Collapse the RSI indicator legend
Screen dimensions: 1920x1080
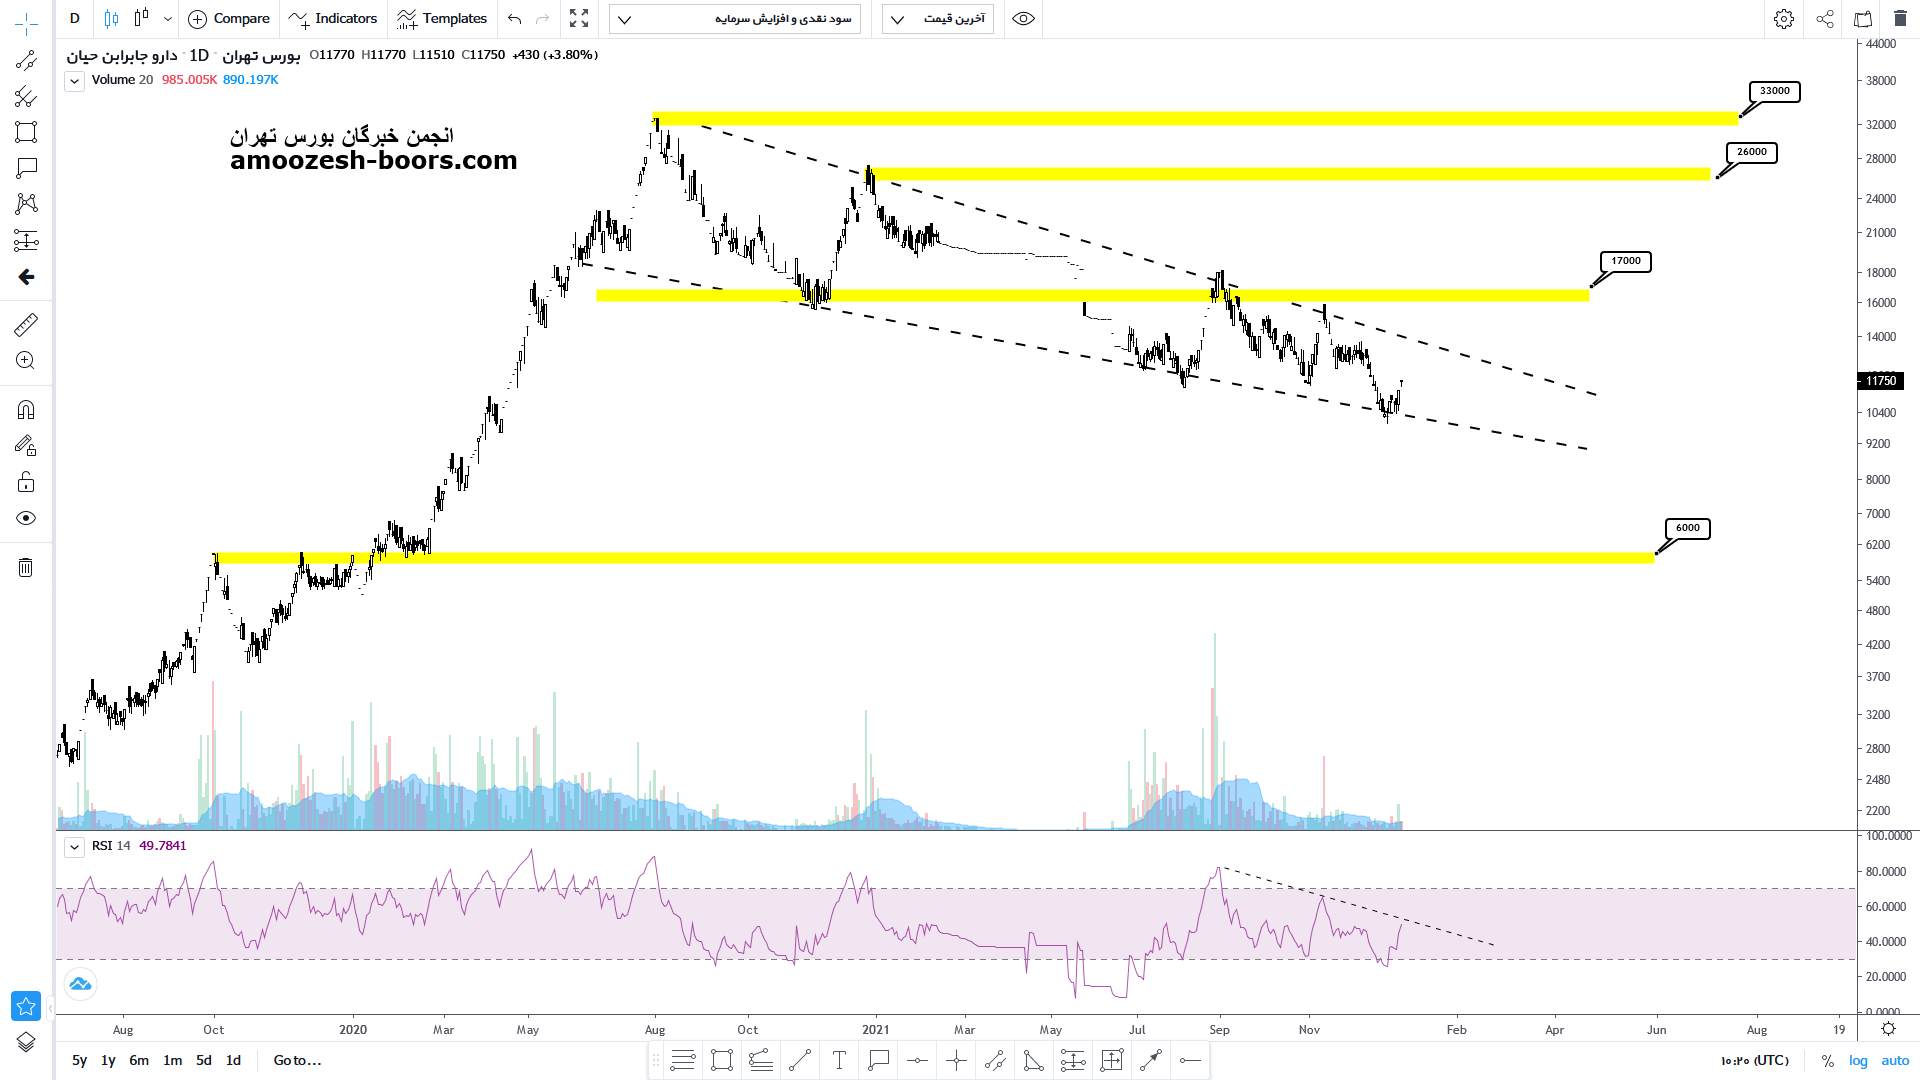75,847
